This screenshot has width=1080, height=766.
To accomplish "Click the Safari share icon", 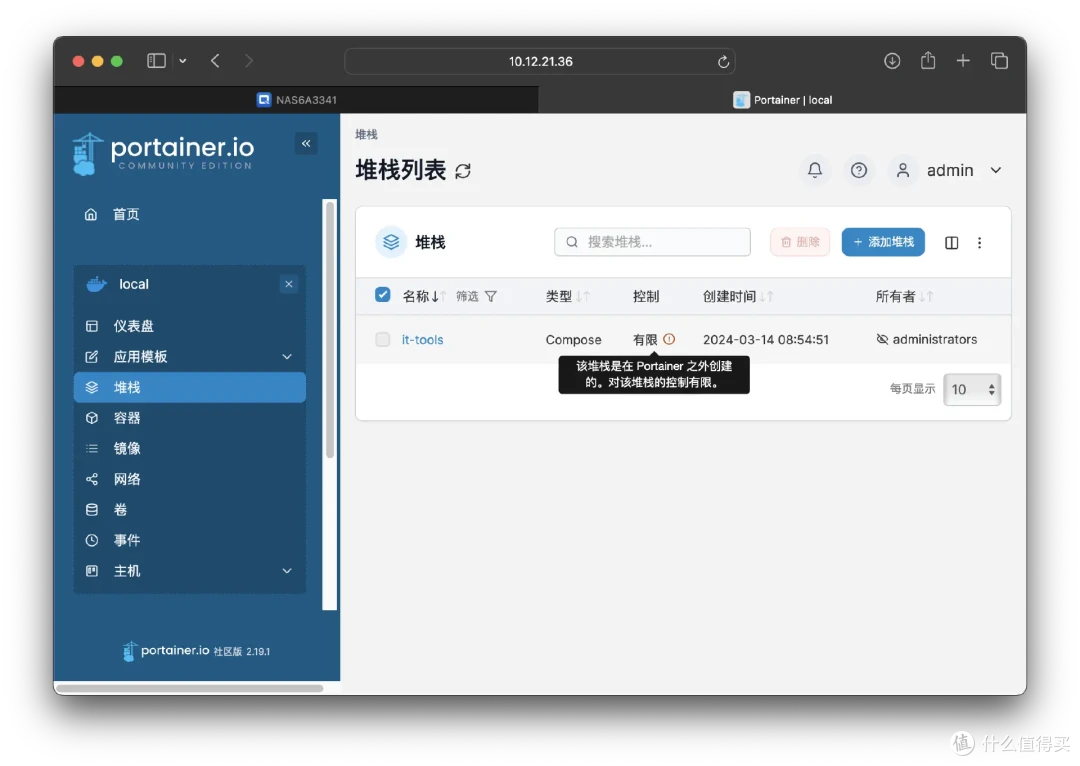I will click(x=928, y=60).
